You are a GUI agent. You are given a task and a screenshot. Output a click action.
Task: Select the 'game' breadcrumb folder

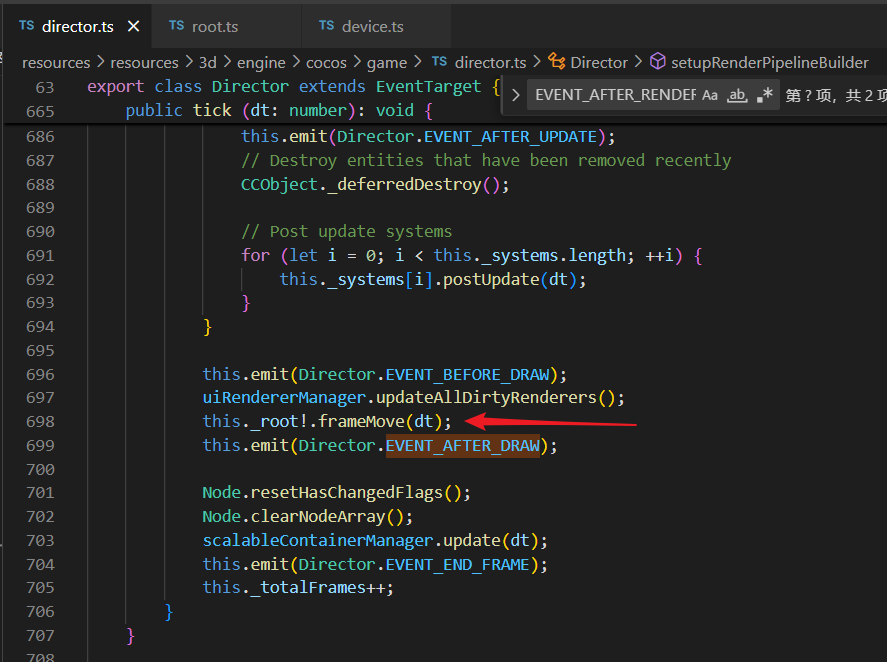pos(387,62)
